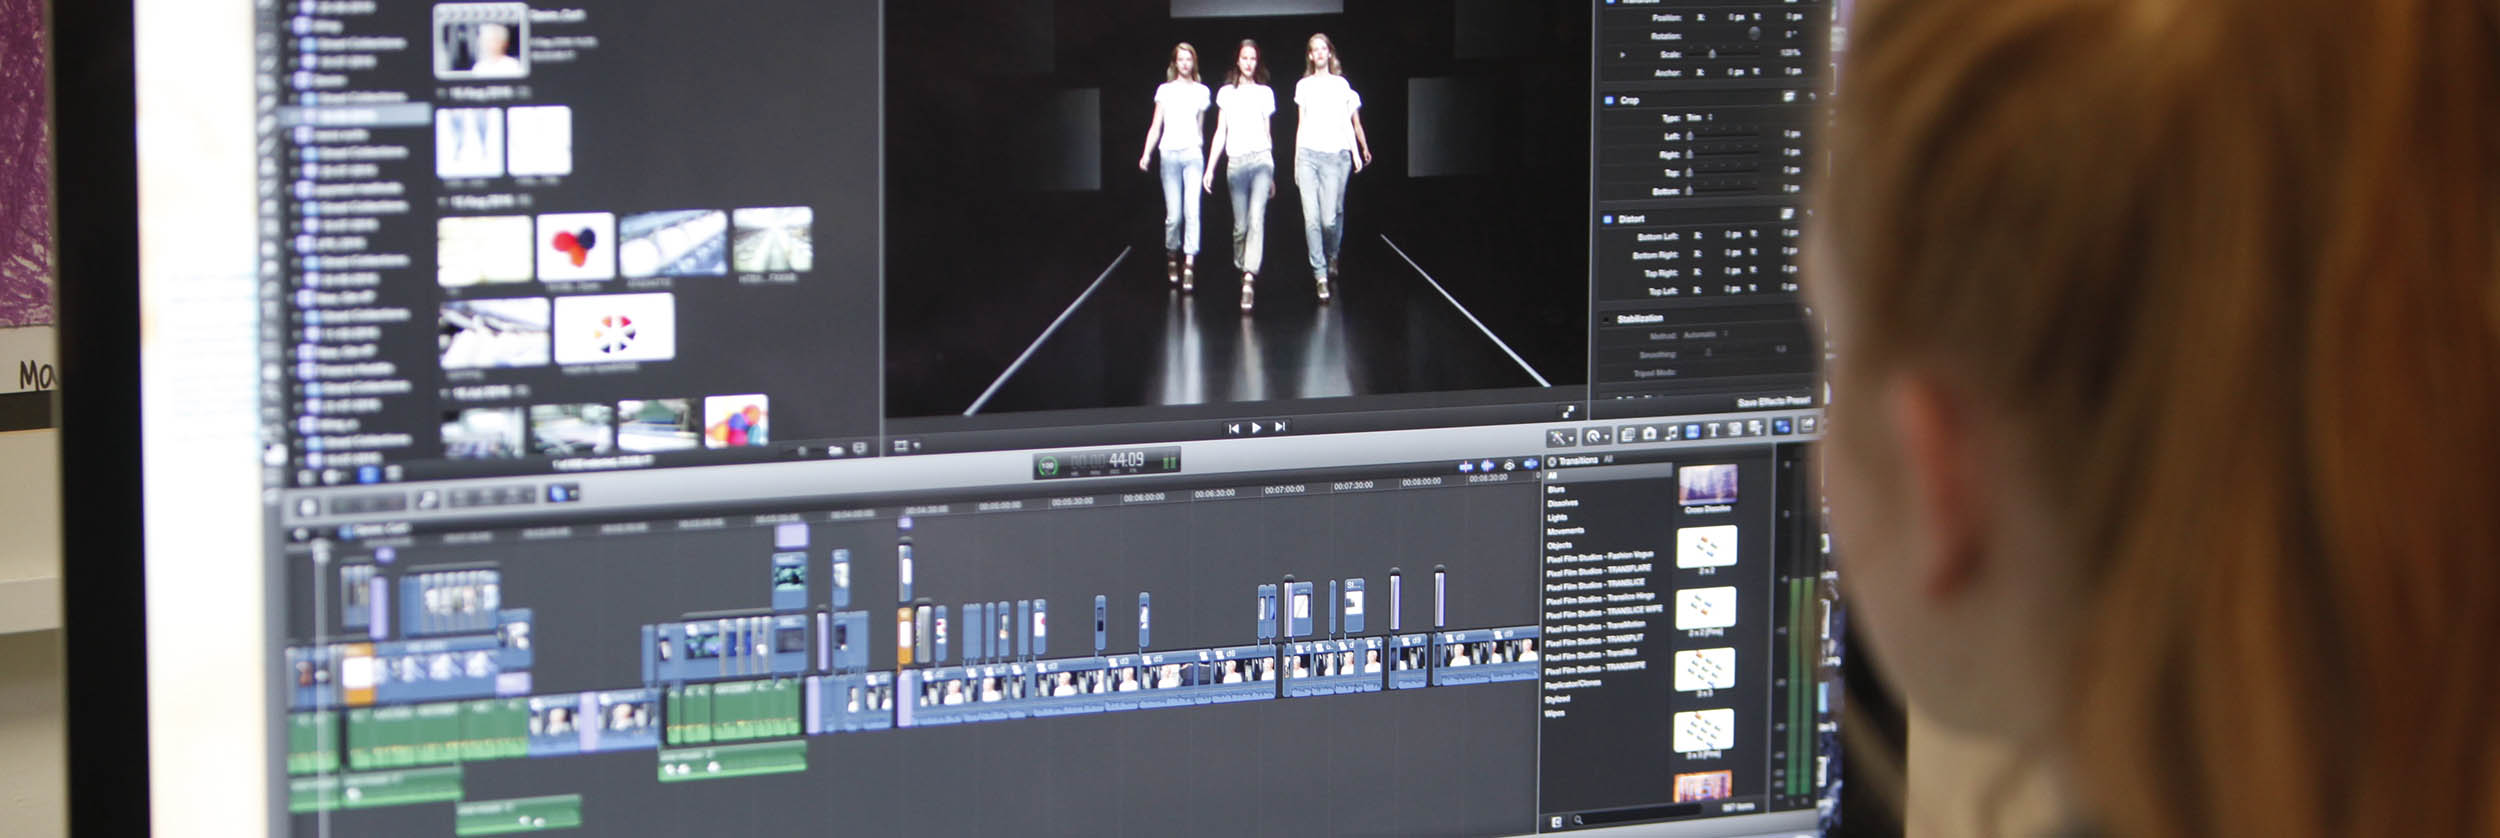This screenshot has height=838, width=2500.
Task: Click the Share export icon
Action: [x=1807, y=426]
